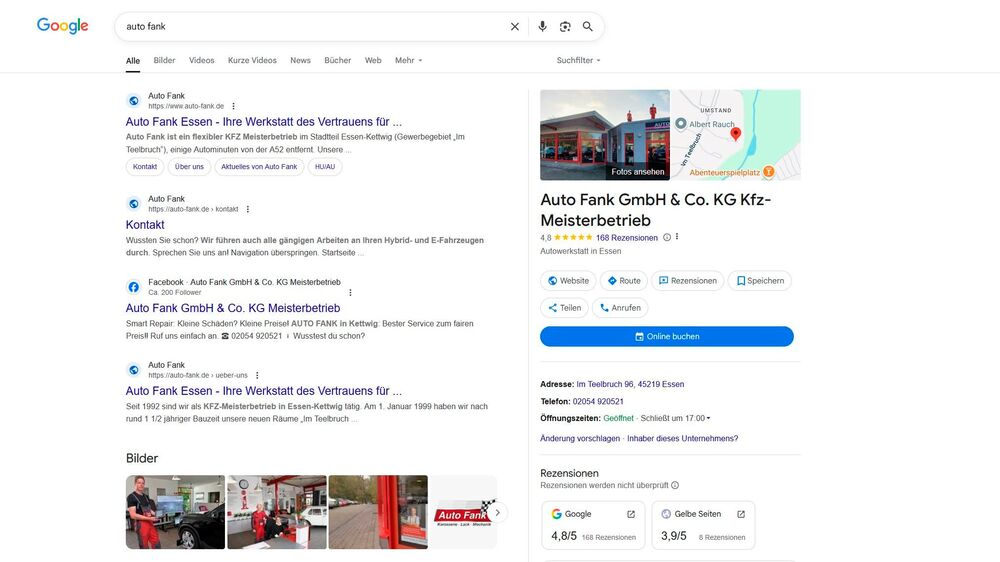
Task: Click the Rezensionen button
Action: click(x=688, y=281)
